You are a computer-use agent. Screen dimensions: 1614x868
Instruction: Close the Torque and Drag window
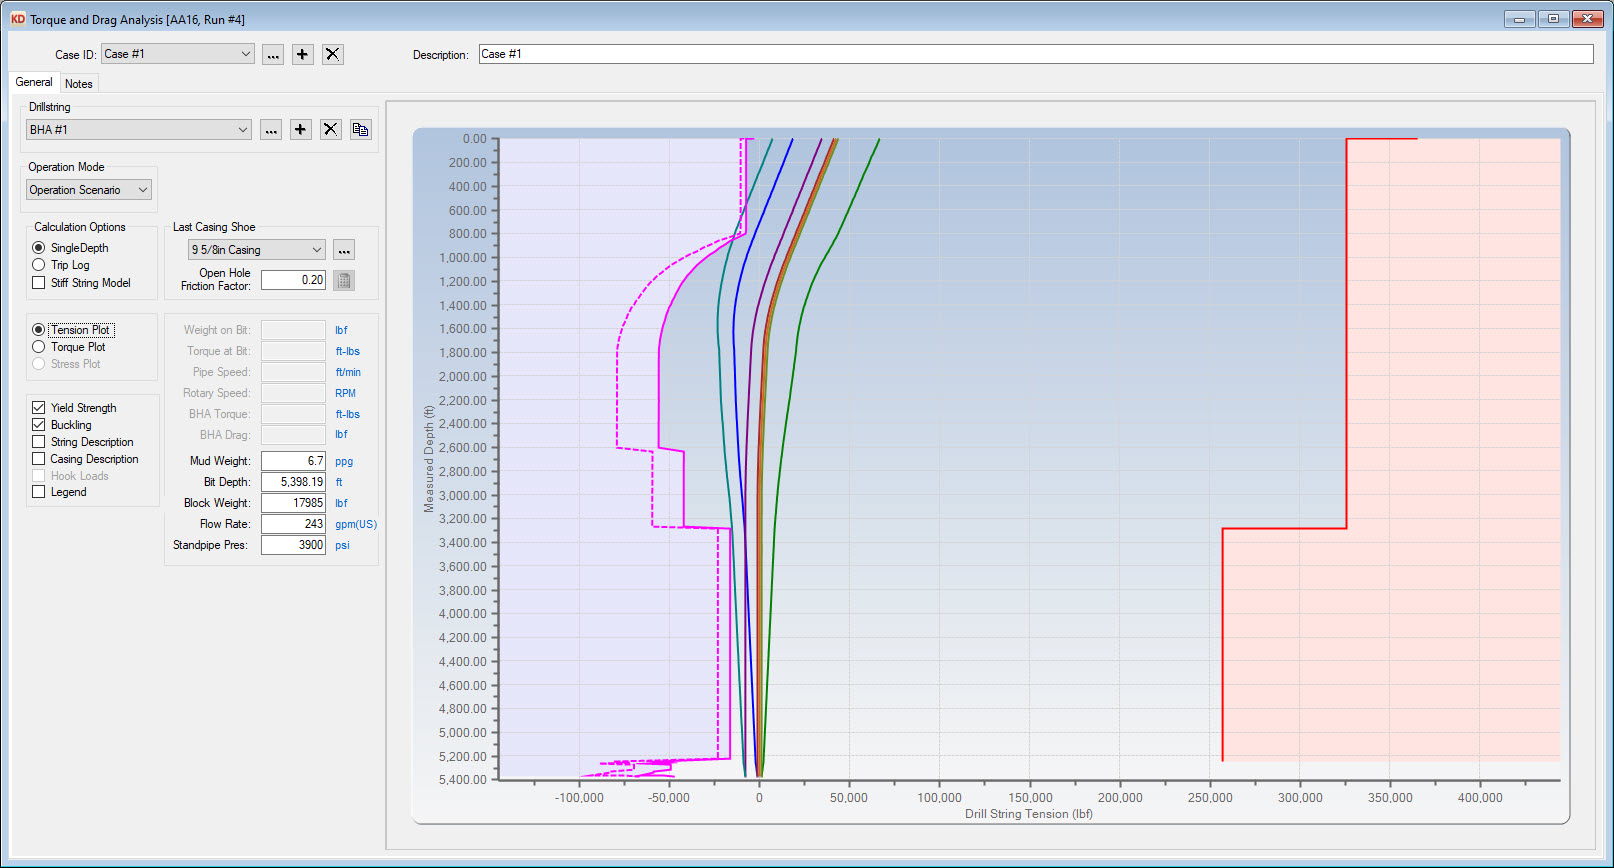point(1587,19)
